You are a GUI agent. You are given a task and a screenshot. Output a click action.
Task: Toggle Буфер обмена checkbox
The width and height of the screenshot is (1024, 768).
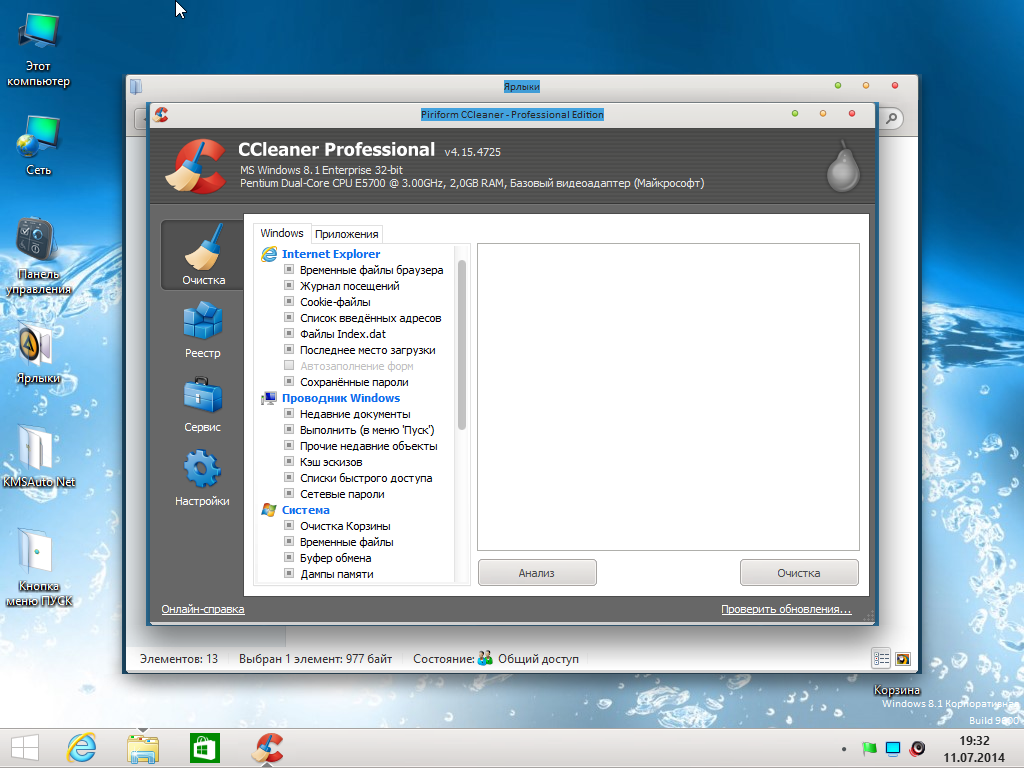pos(289,557)
